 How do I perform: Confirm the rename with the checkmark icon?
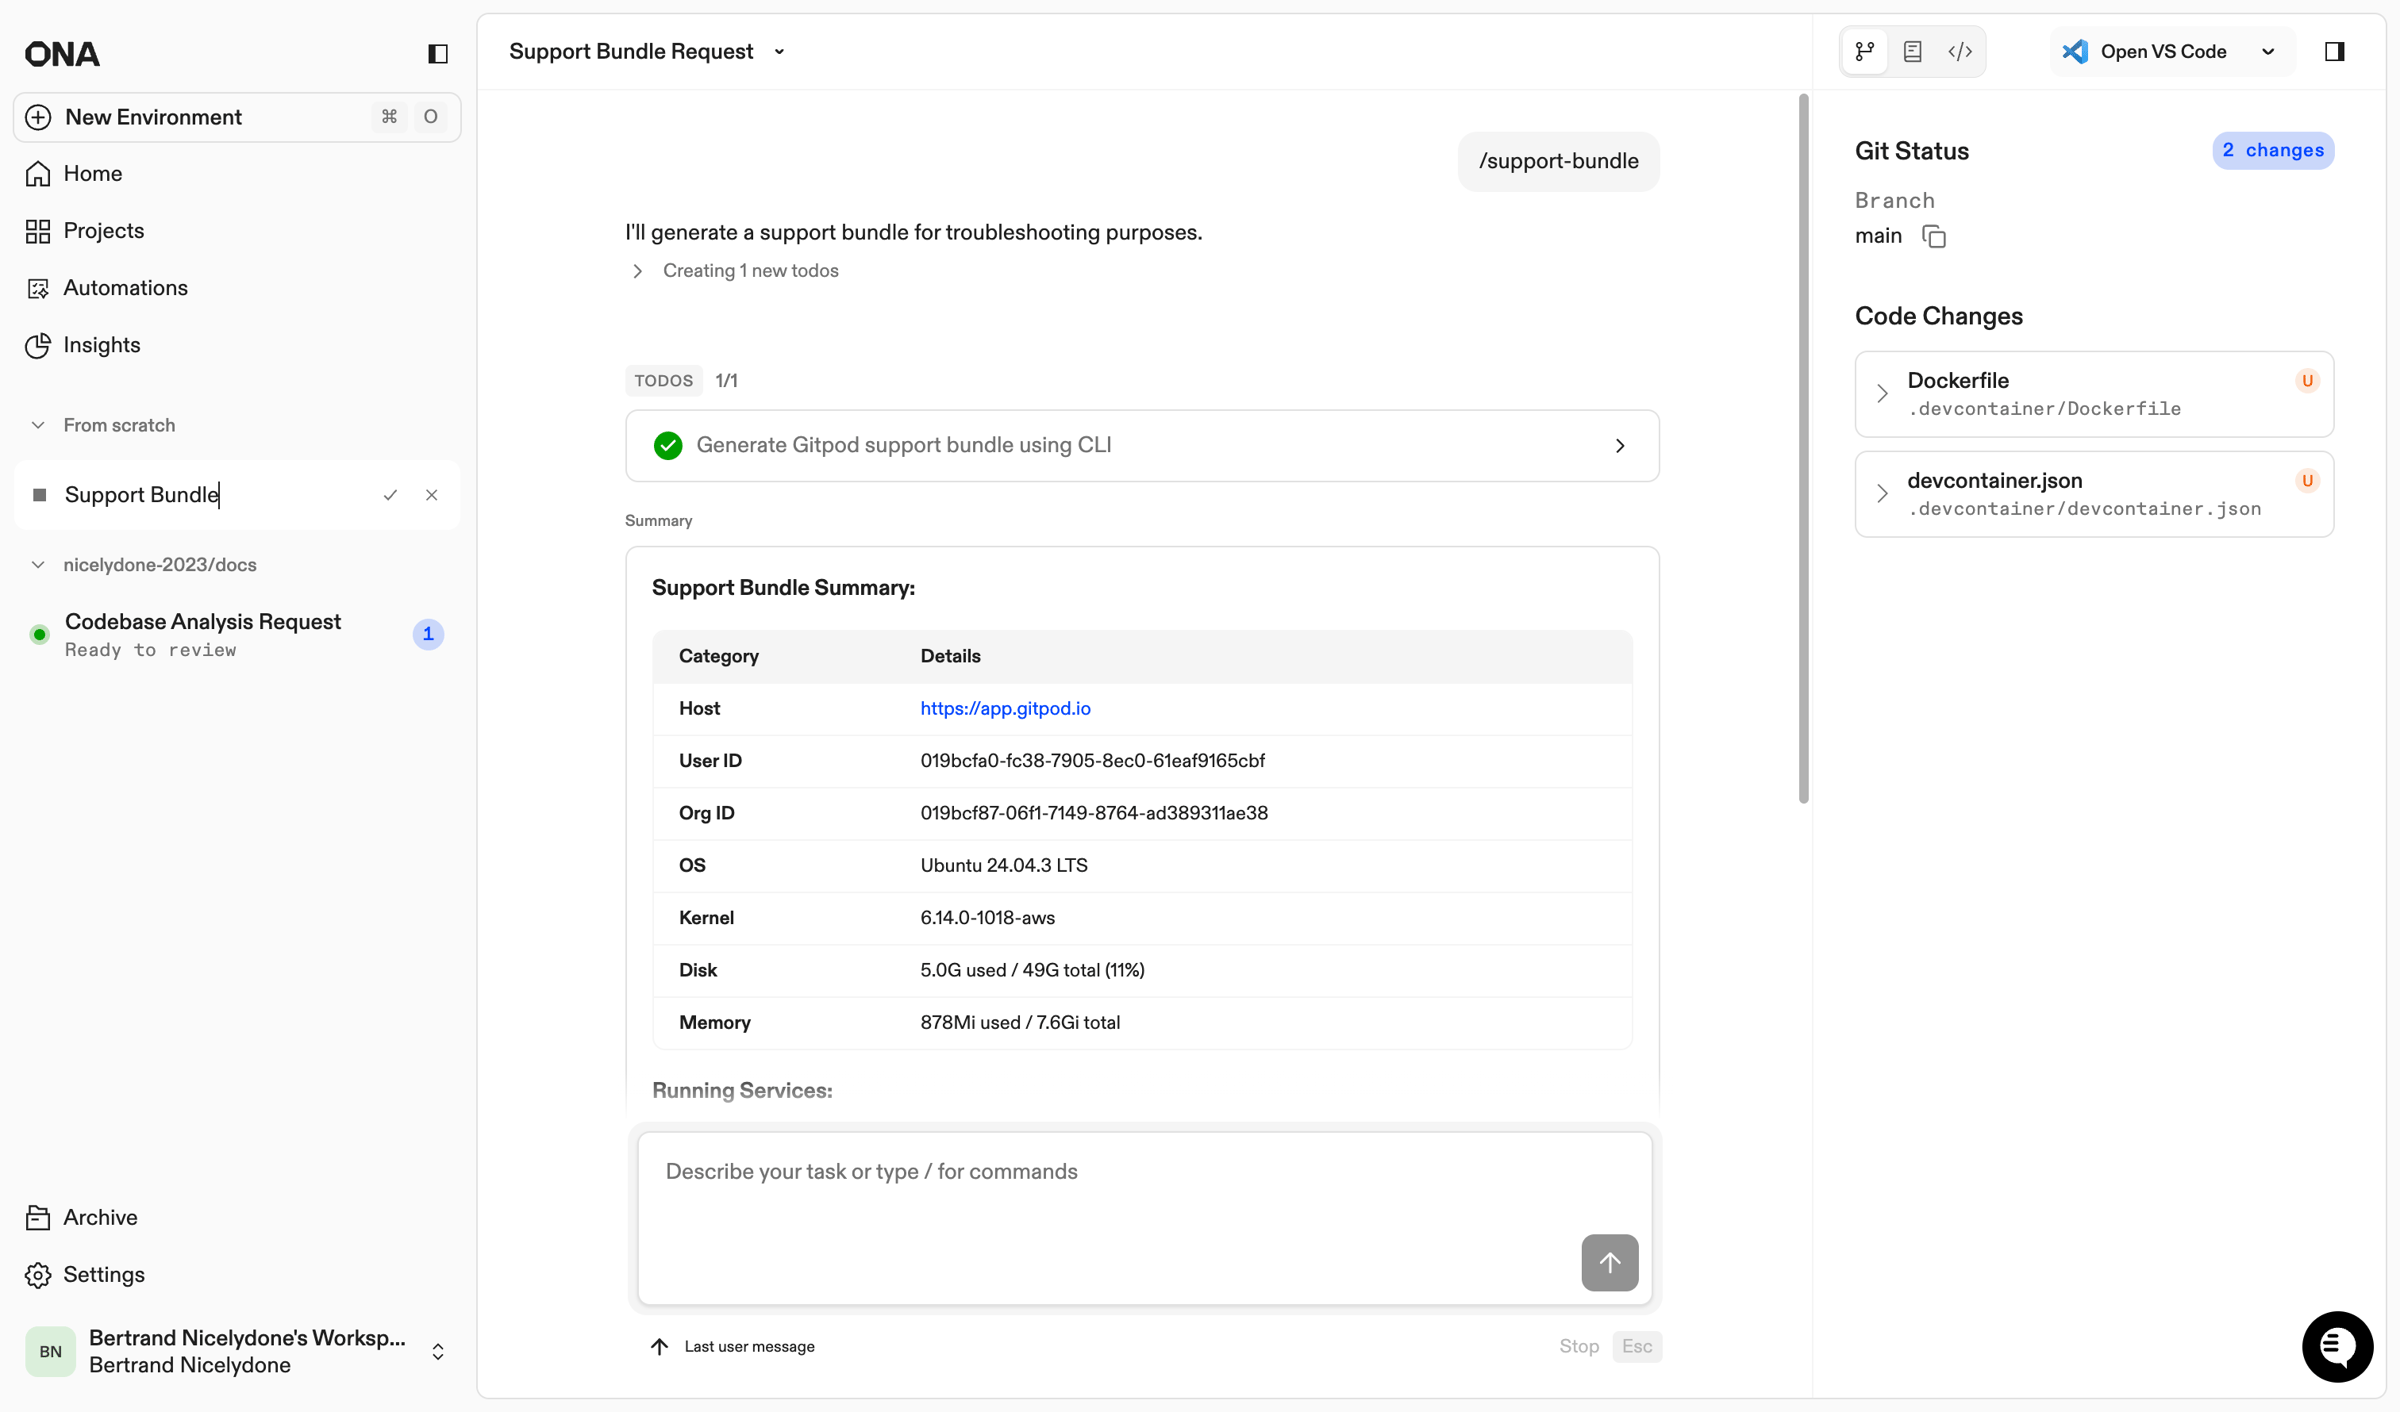(x=390, y=495)
